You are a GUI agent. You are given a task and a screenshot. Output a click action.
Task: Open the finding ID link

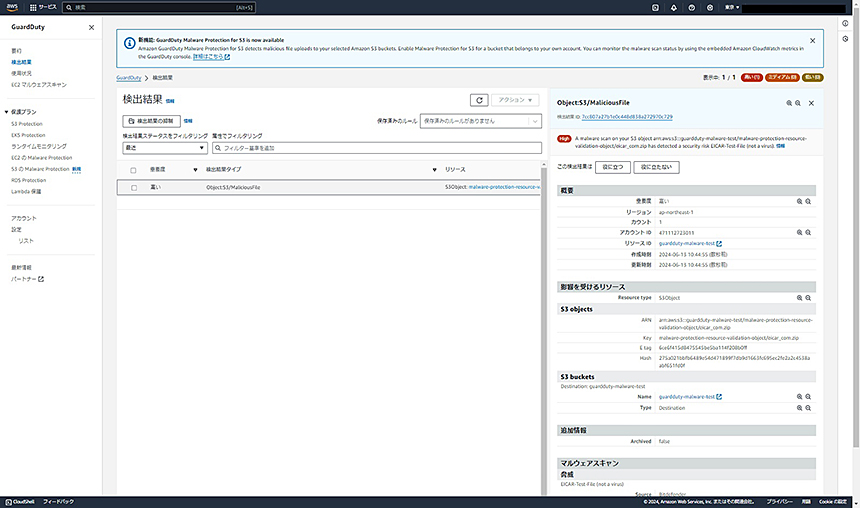coord(627,117)
